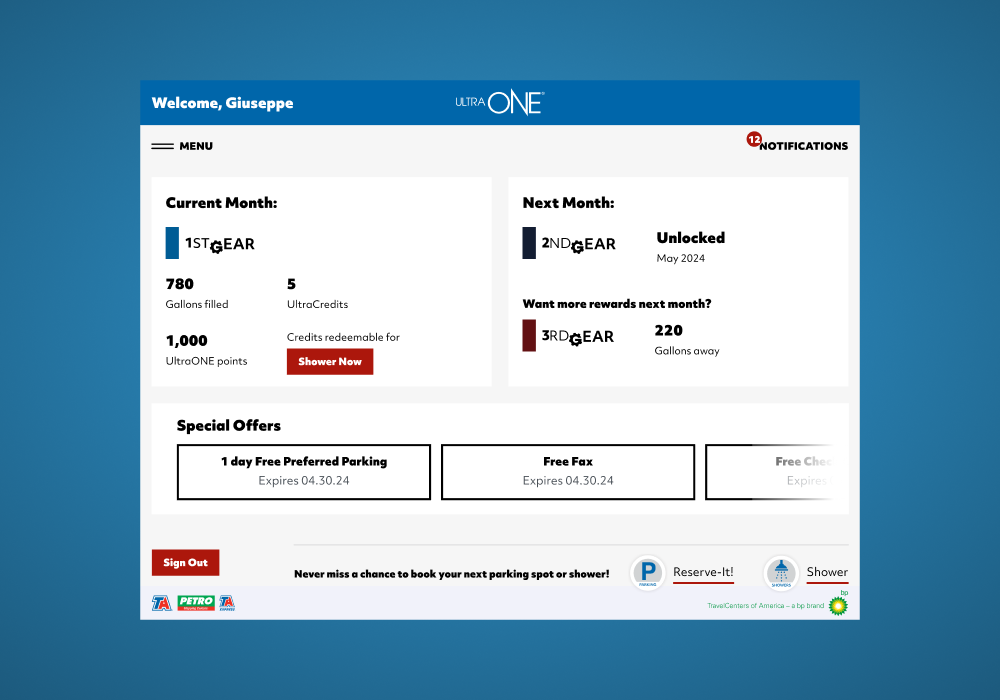This screenshot has height=700, width=1000.
Task: Click the Special Offers heading
Action: point(229,425)
